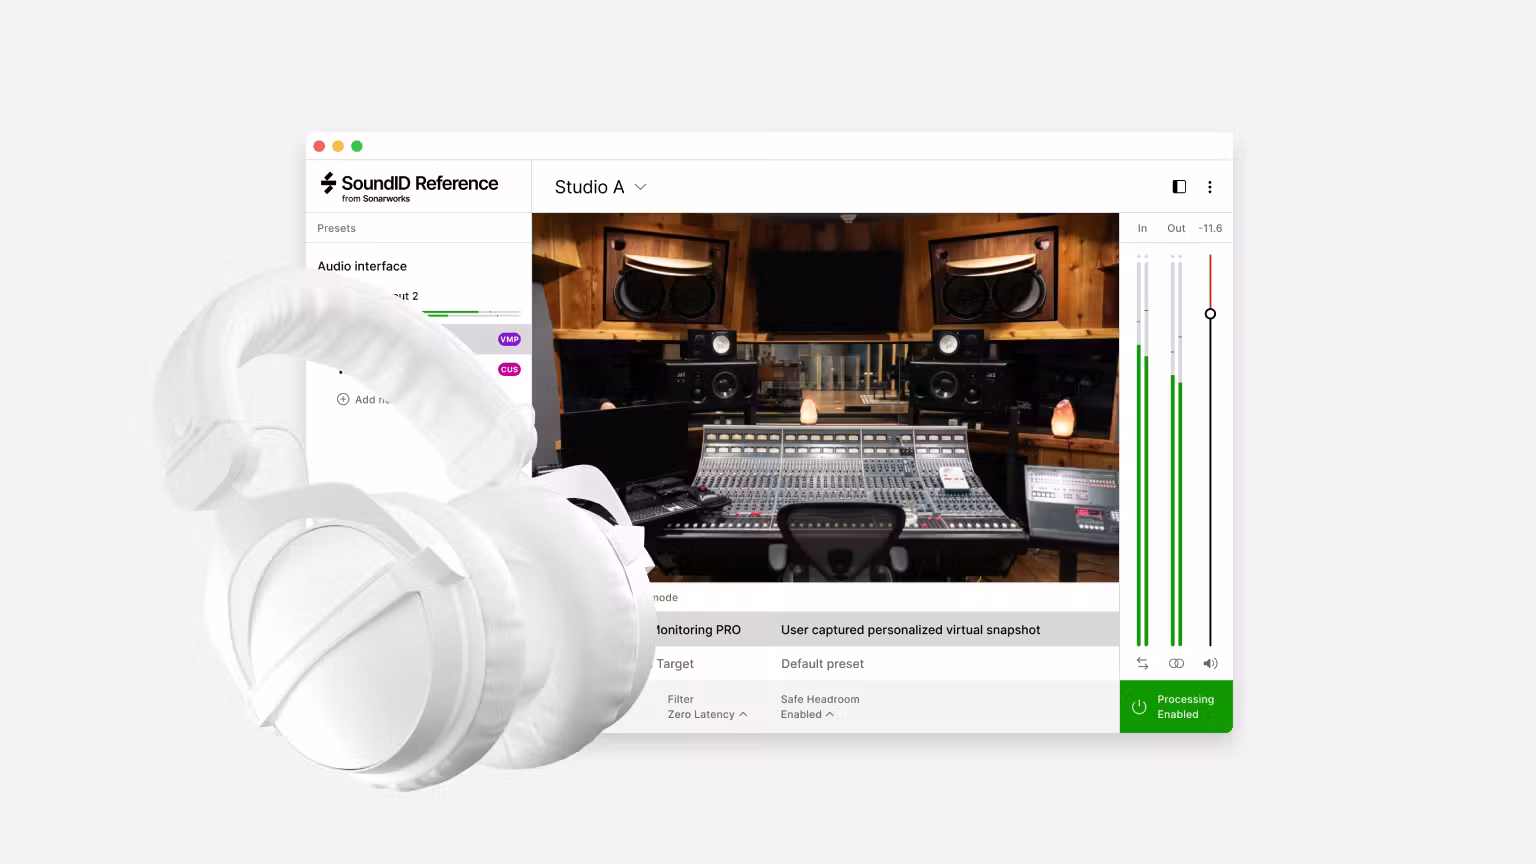Click the In level meter
1536x864 pixels.
pos(1142,450)
